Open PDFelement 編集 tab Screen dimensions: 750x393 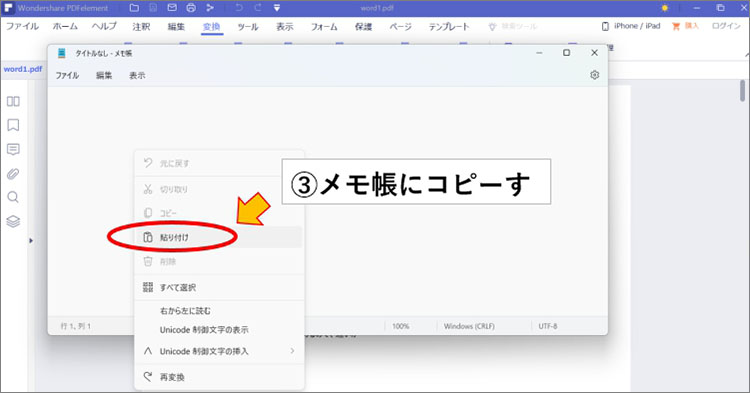coord(176,27)
